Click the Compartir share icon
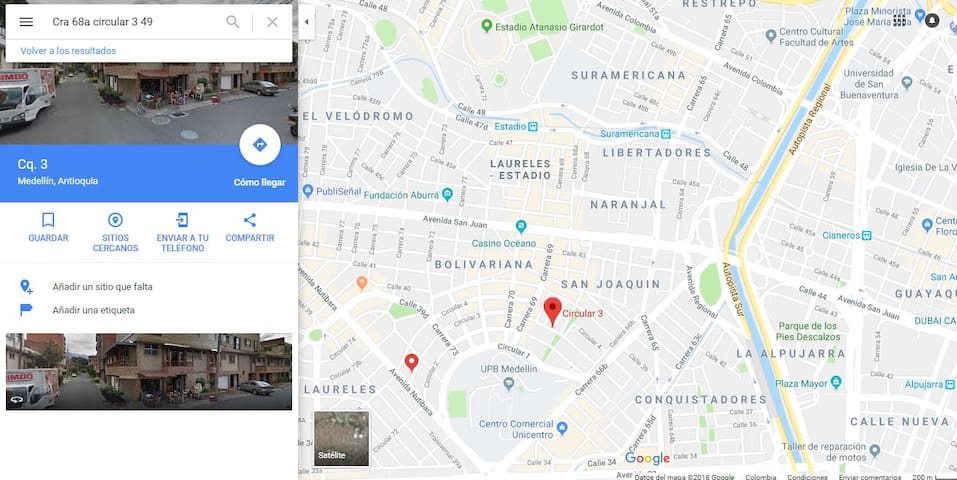 click(x=250, y=220)
